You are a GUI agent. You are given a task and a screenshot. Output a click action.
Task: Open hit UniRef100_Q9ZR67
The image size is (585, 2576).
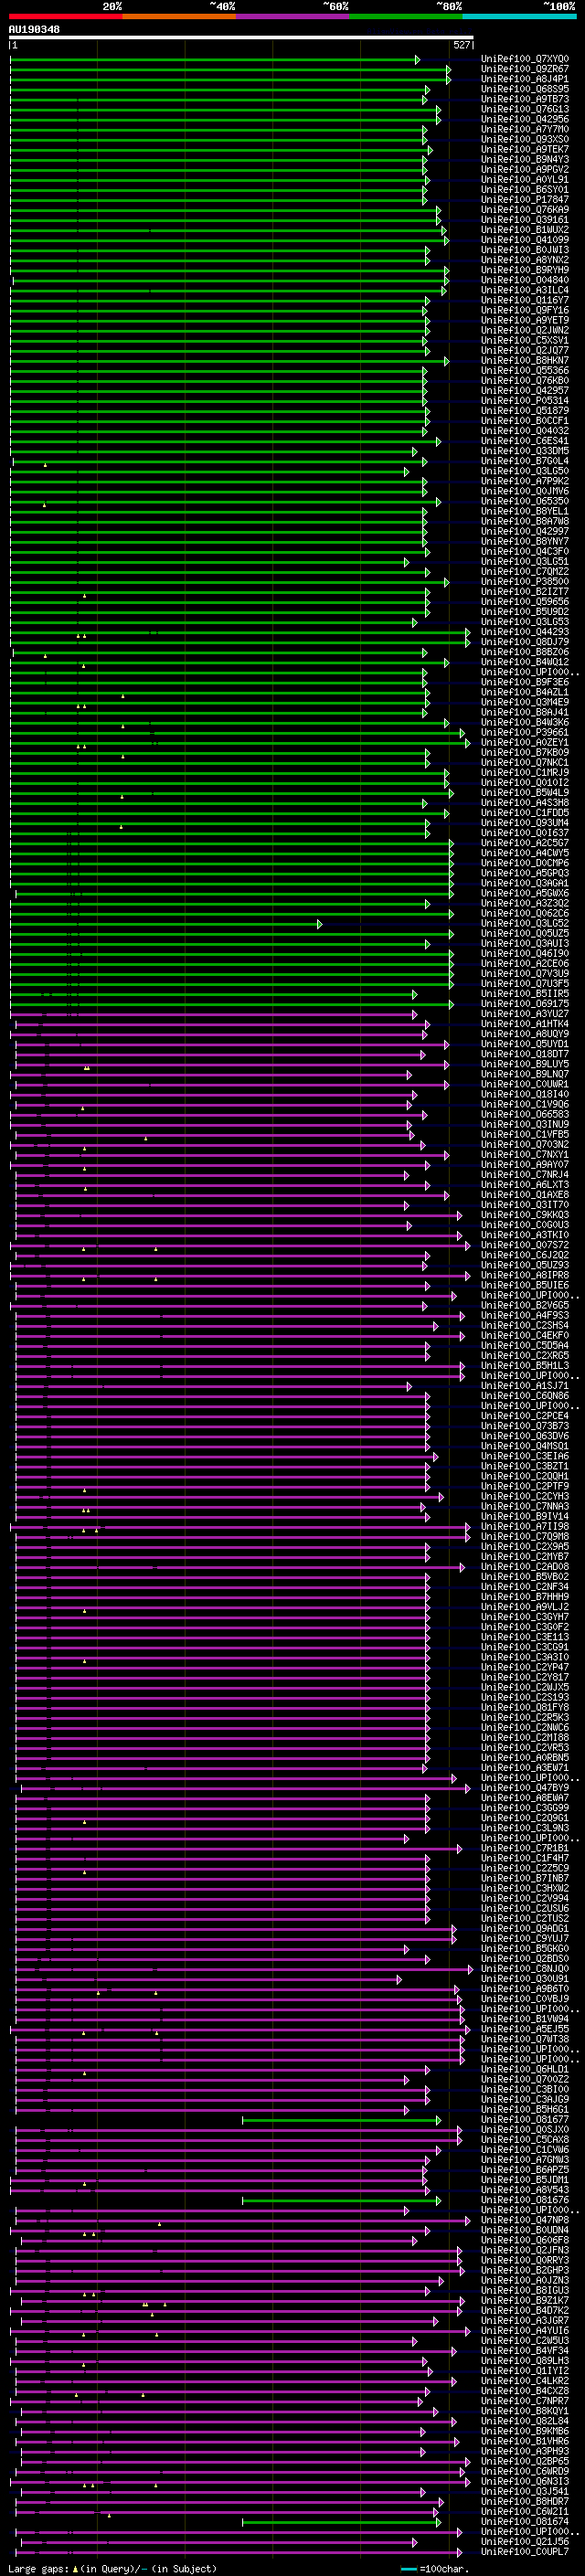pyautogui.click(x=525, y=70)
